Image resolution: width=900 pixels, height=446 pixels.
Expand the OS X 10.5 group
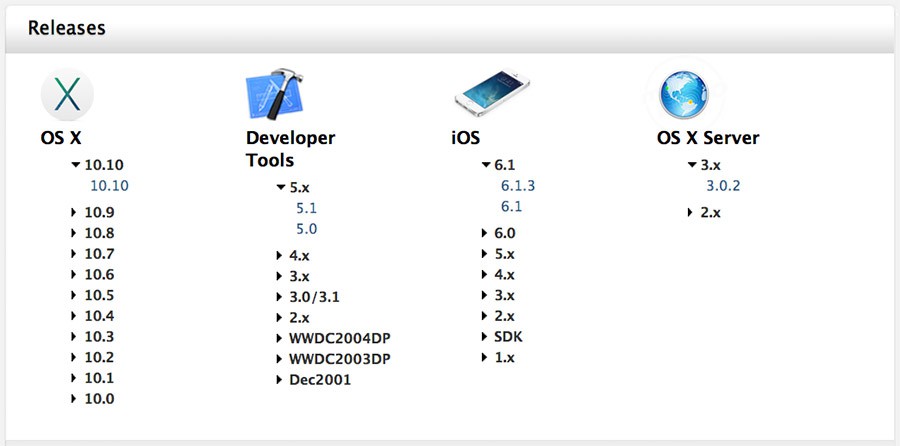(x=73, y=295)
